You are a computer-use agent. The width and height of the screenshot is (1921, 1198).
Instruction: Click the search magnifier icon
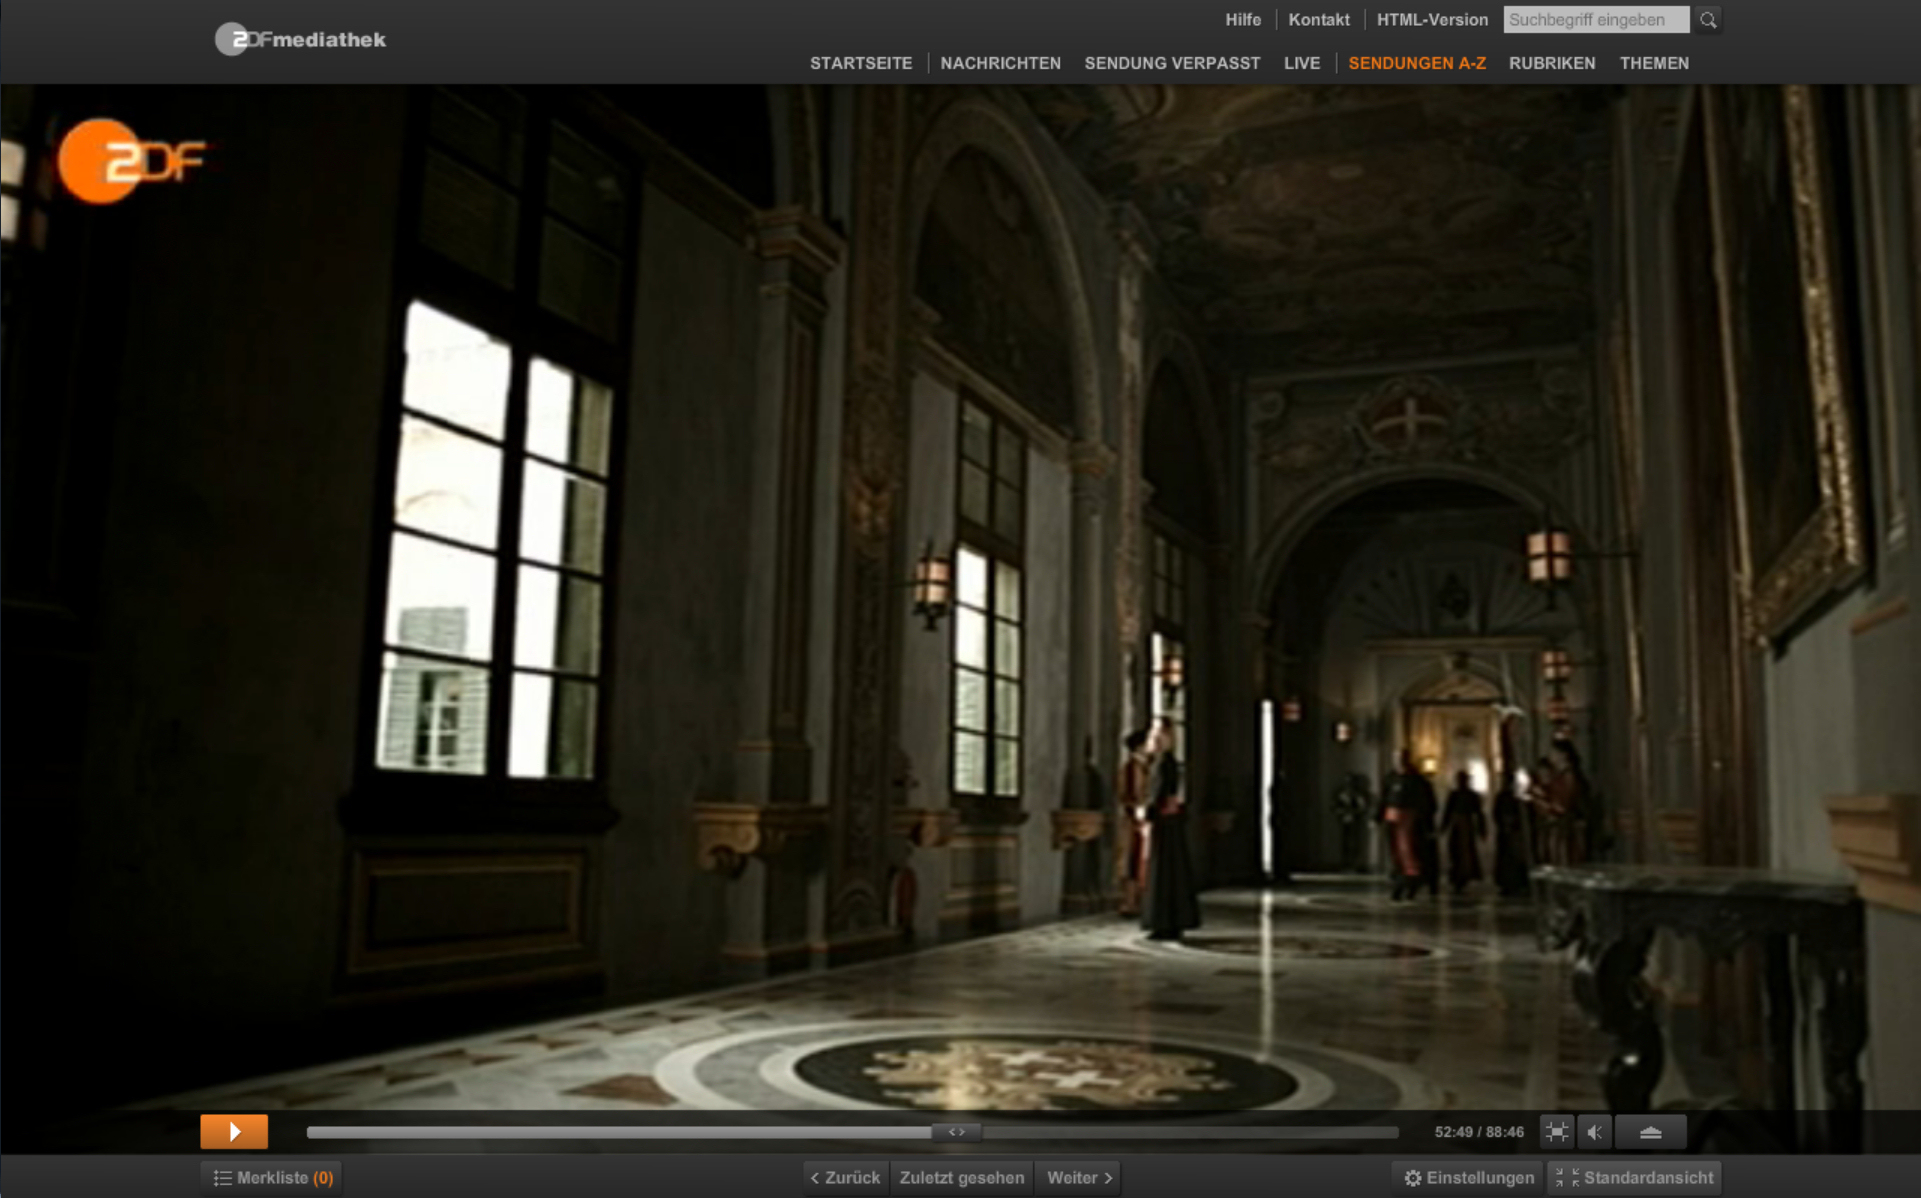1708,20
